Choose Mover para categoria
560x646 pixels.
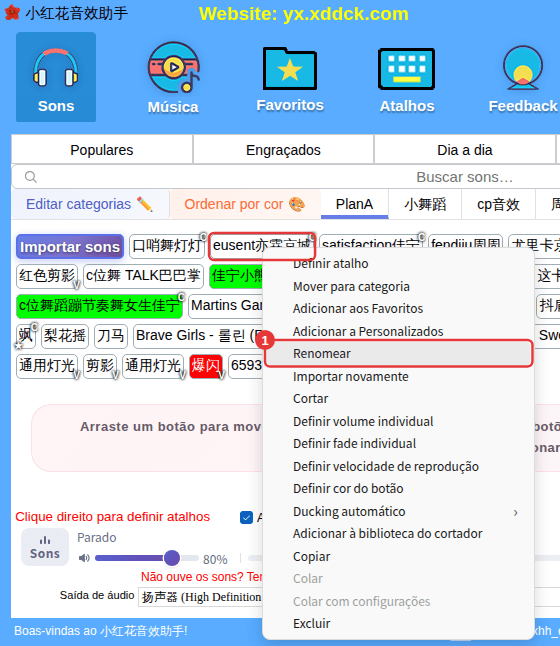point(398,287)
